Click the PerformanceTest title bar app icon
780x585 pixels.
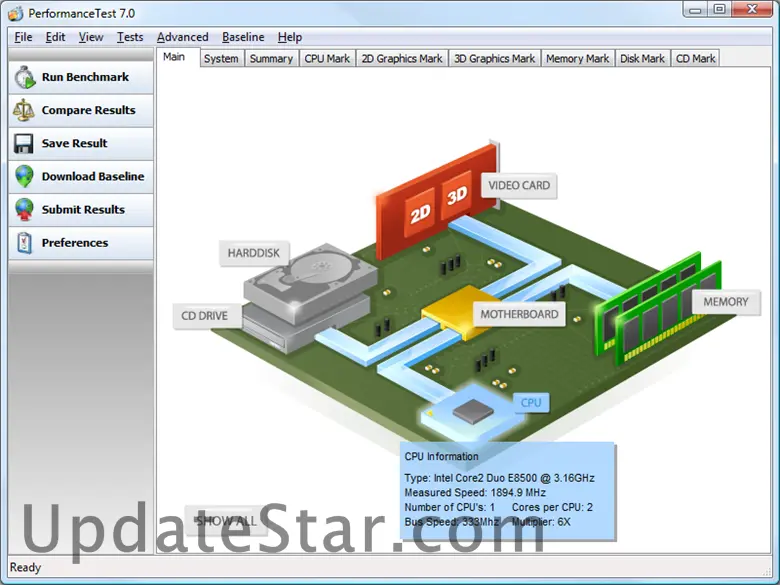15,13
